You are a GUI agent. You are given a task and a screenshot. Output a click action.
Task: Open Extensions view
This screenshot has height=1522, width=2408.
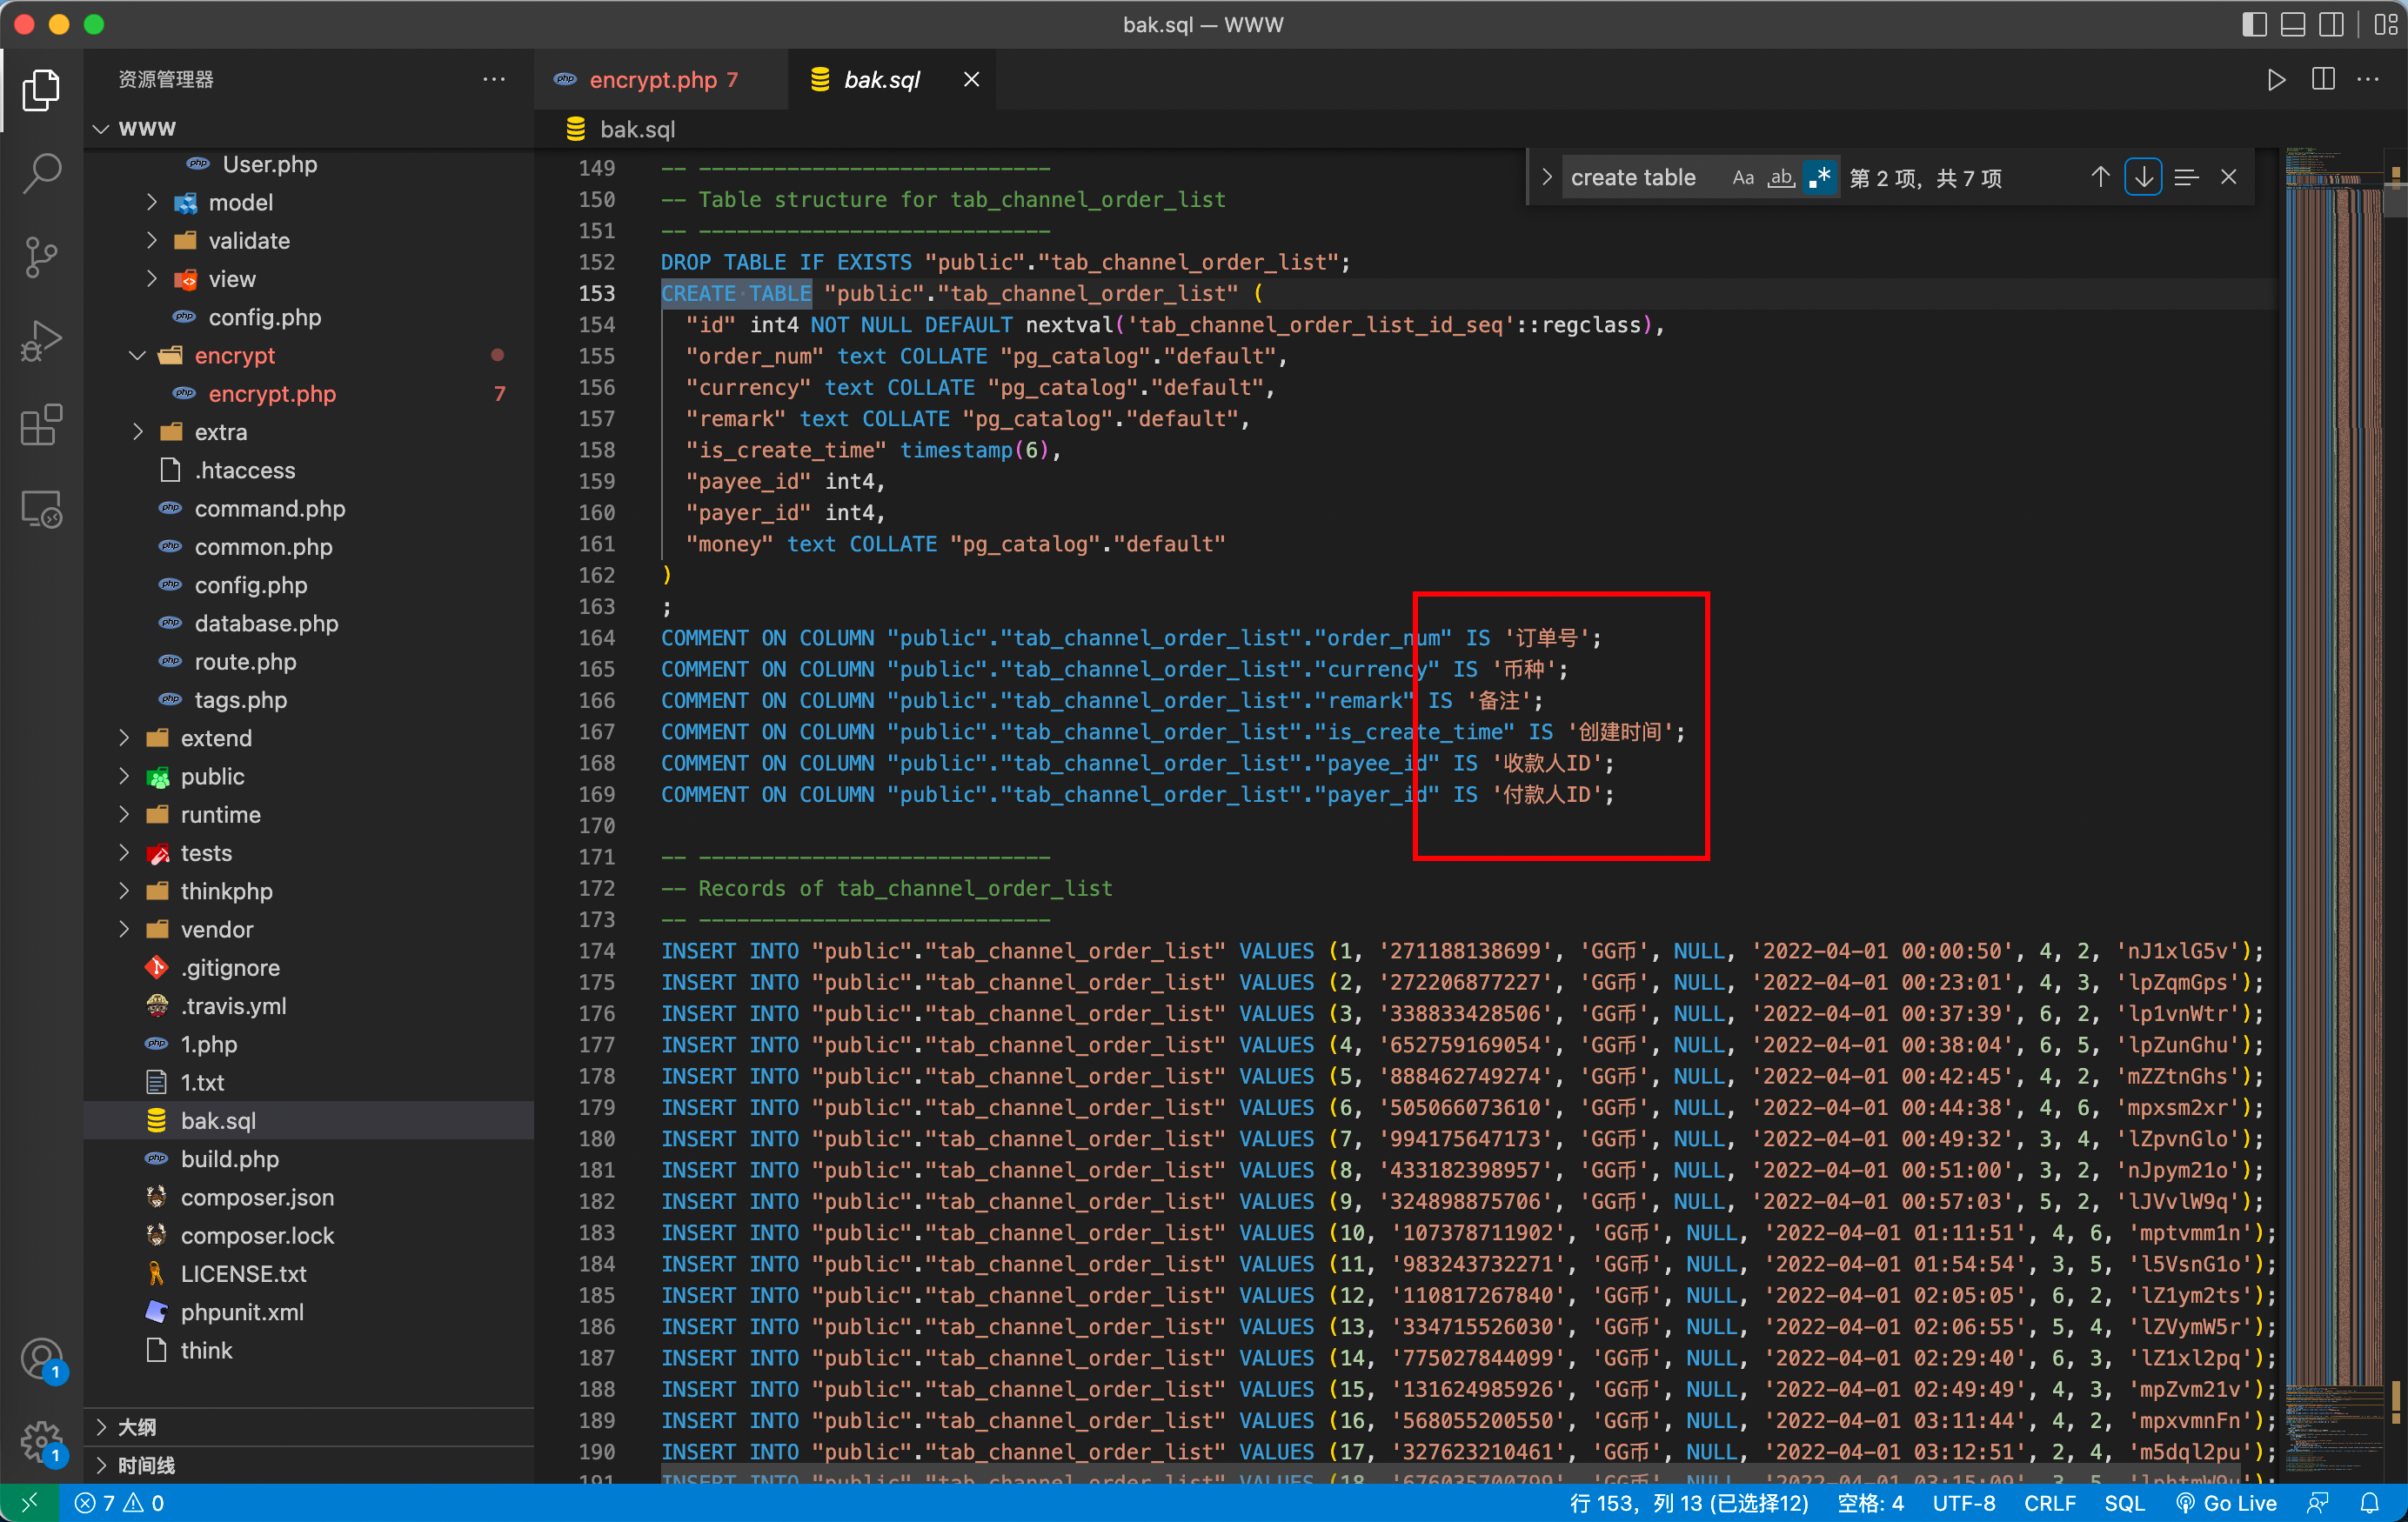click(x=41, y=425)
